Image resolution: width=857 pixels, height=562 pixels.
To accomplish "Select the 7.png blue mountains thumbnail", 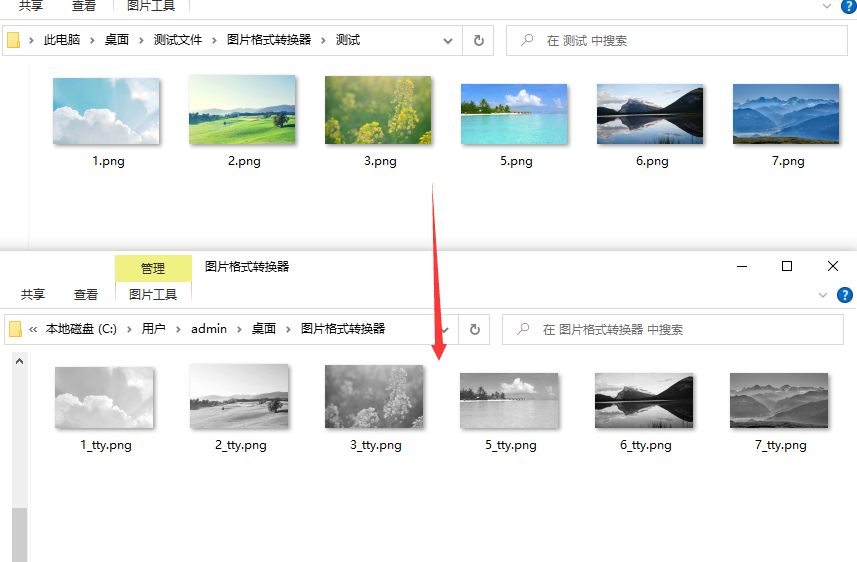I will point(786,114).
